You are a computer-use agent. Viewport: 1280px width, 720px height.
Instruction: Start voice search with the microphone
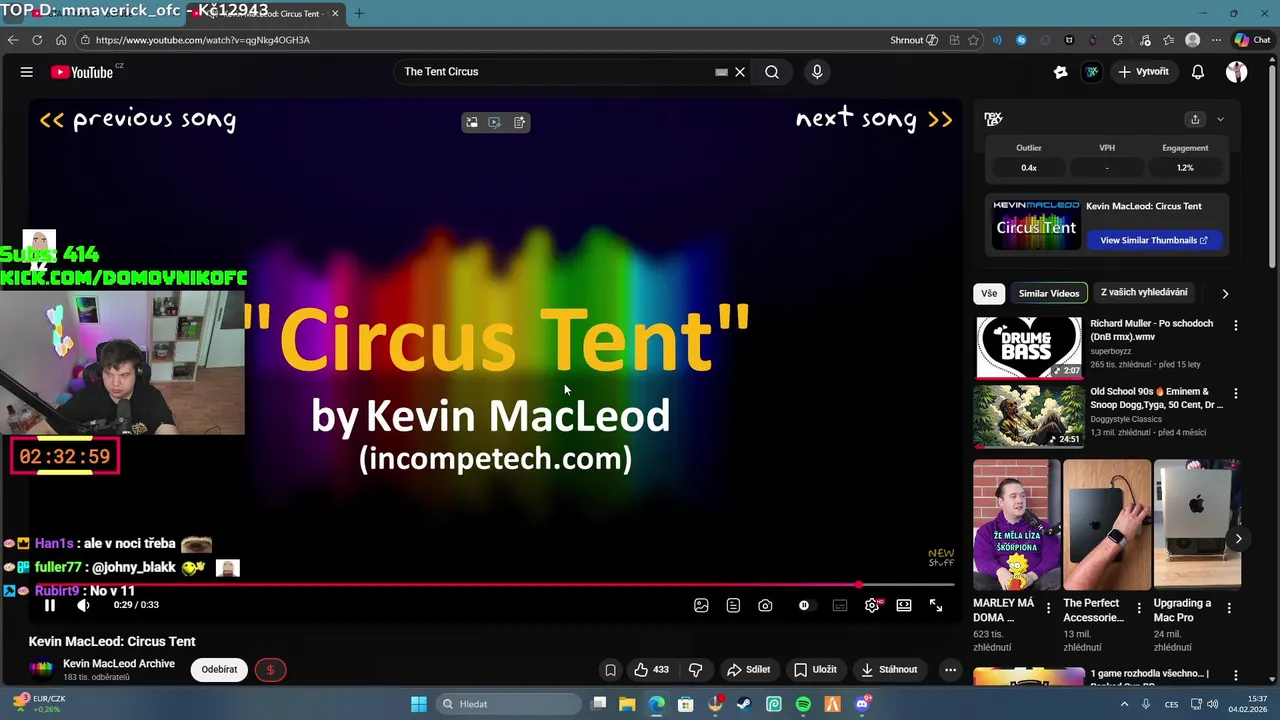click(x=817, y=72)
